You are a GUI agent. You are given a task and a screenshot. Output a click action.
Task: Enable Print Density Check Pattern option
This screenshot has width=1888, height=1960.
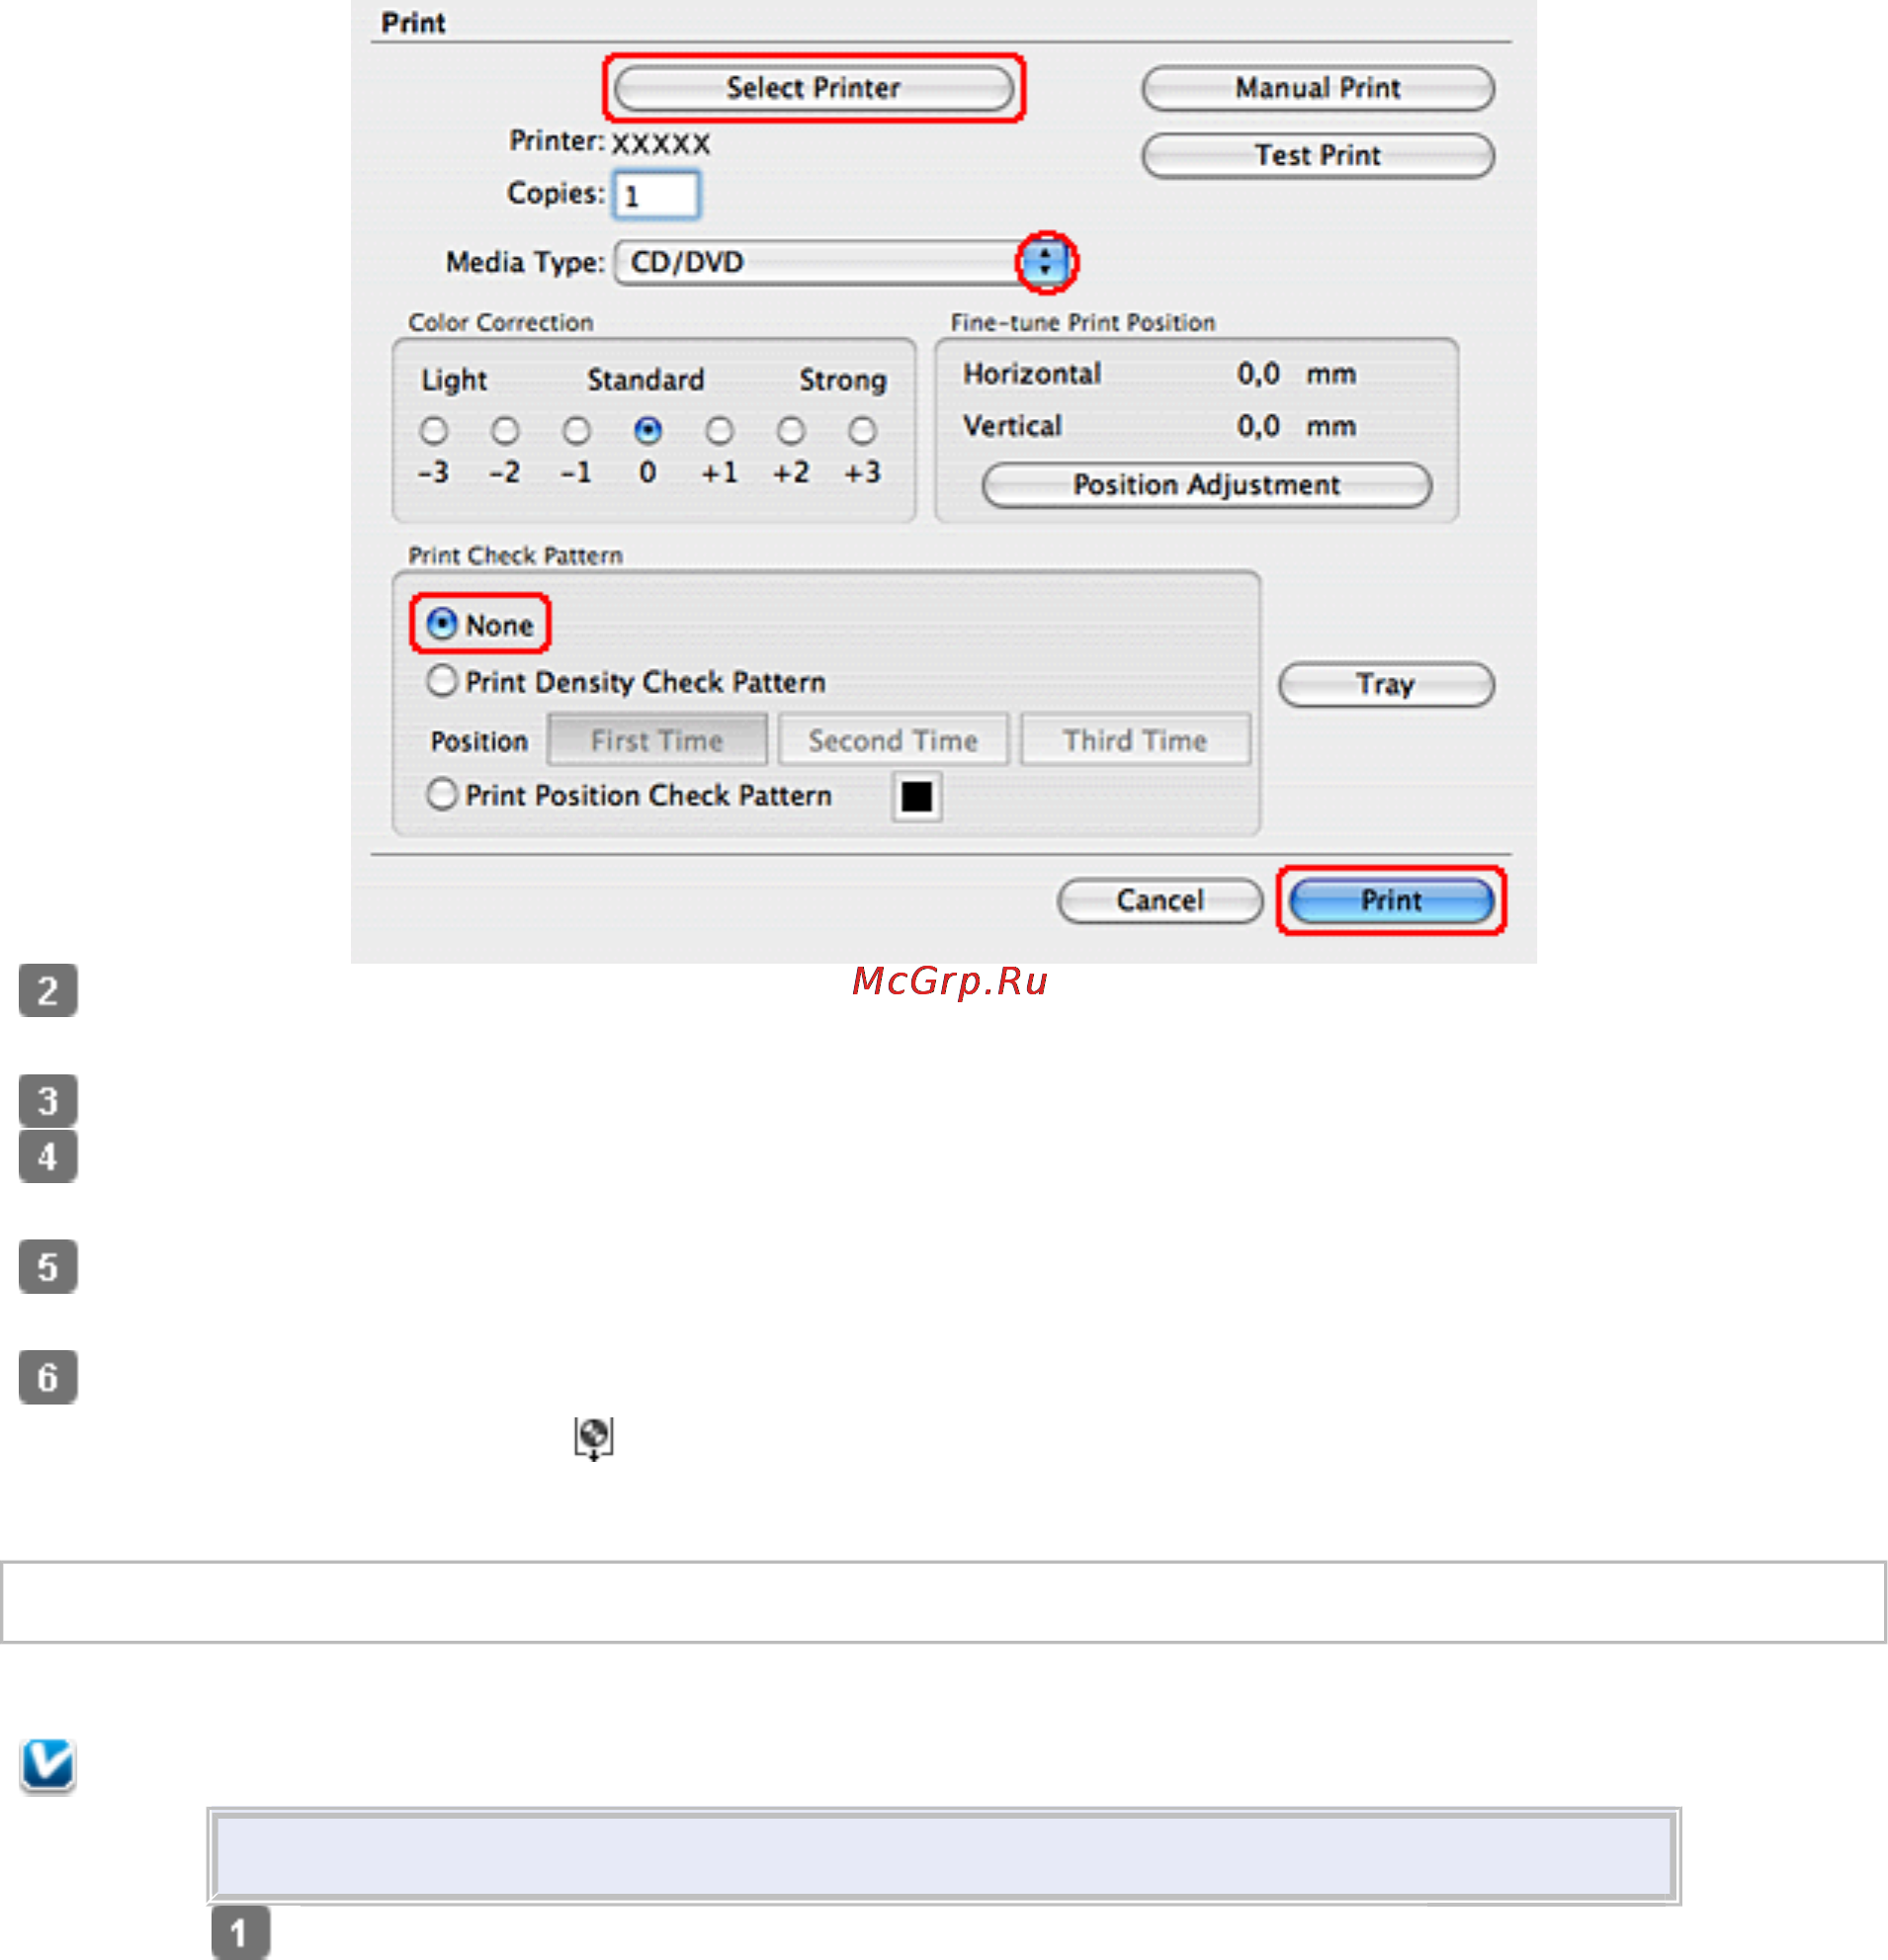tap(441, 681)
